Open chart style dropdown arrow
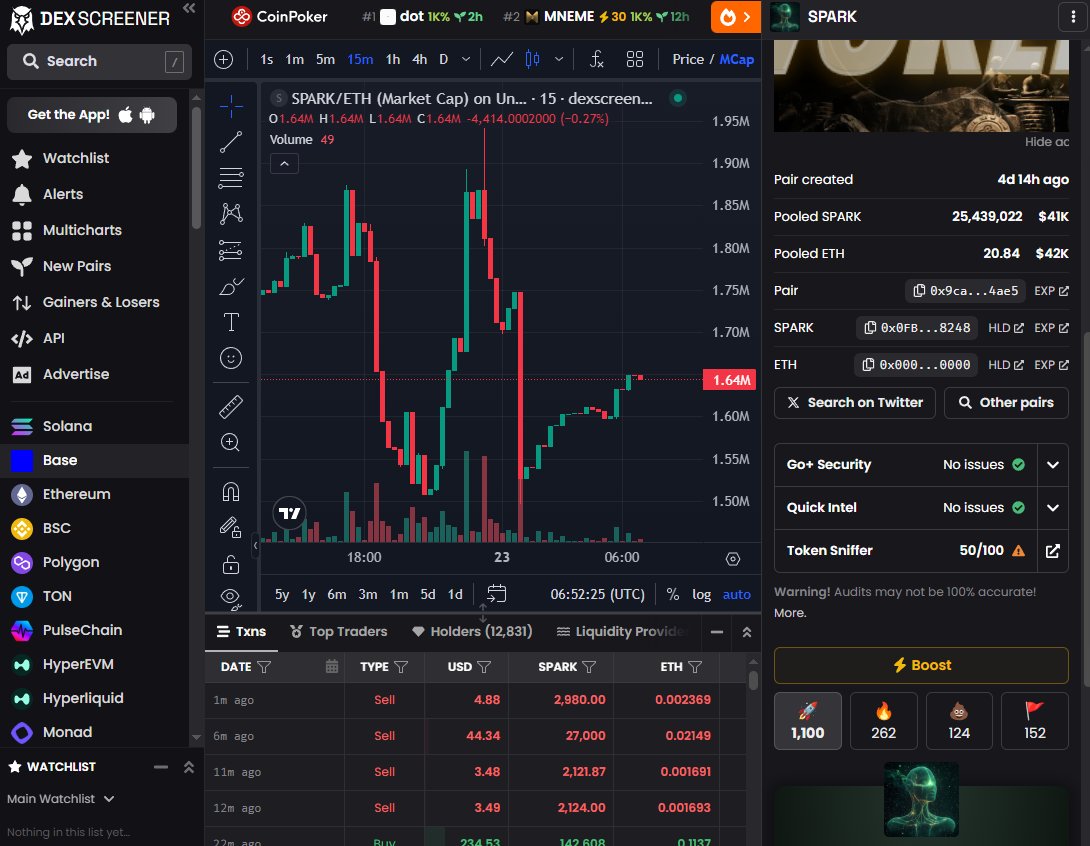 click(559, 60)
